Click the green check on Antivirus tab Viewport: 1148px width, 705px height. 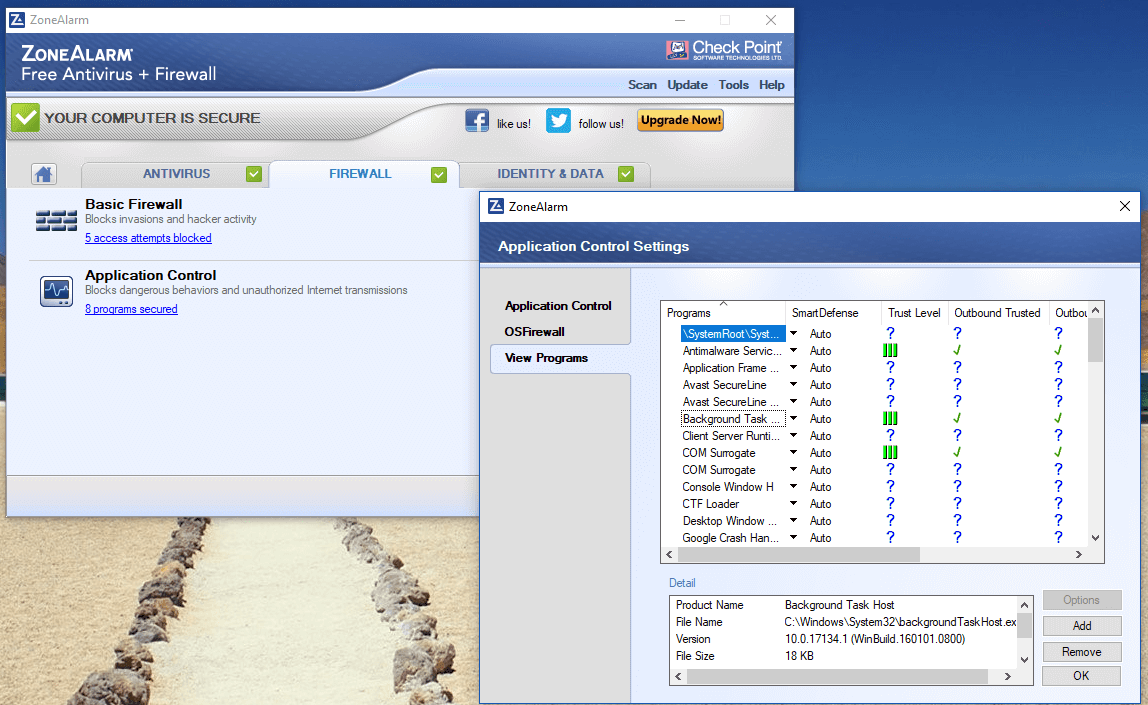coord(254,174)
